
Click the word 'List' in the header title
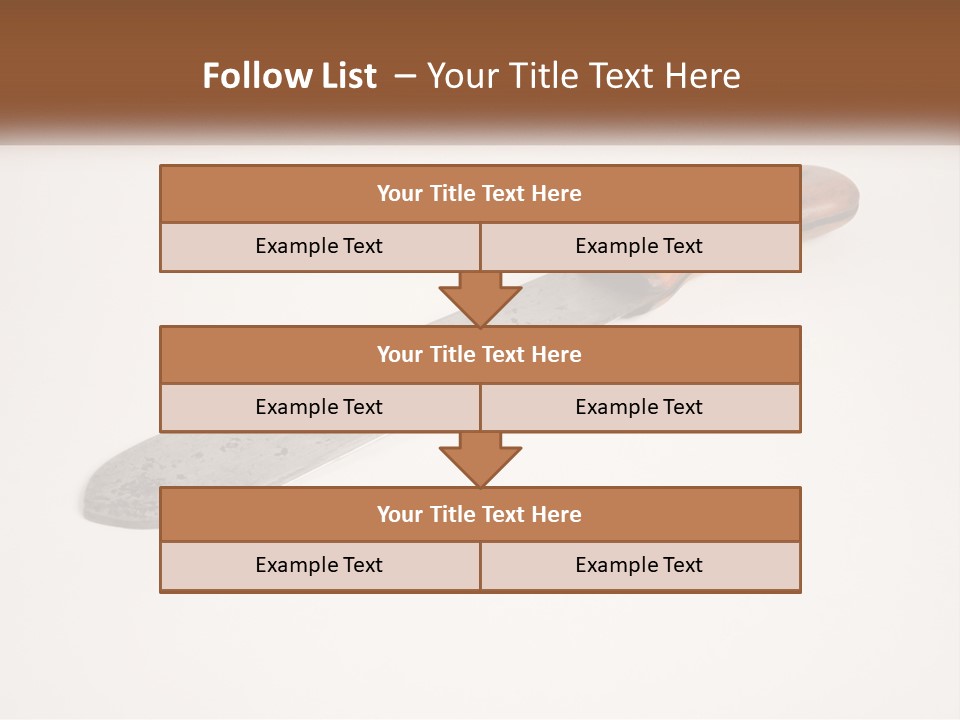coord(349,76)
